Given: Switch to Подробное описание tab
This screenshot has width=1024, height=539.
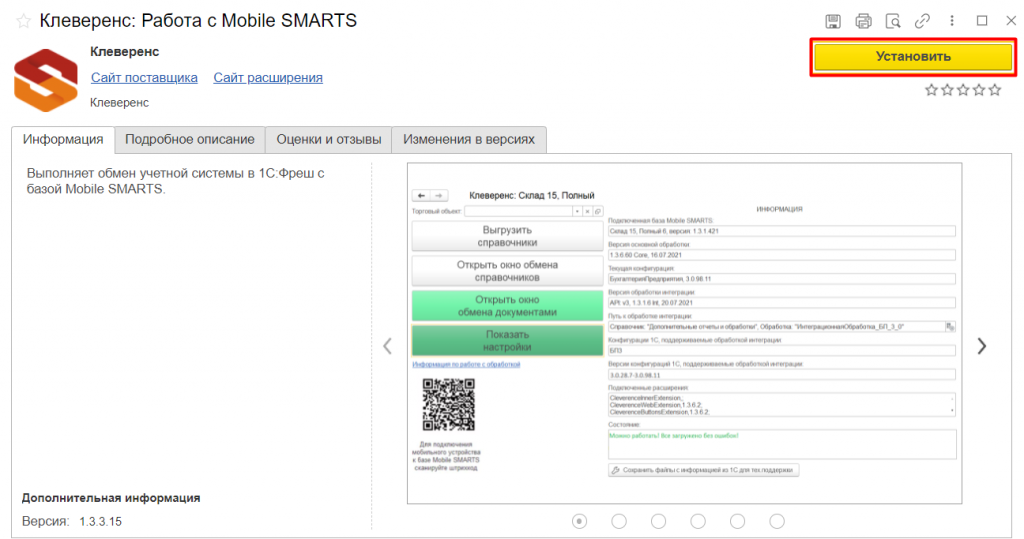Looking at the screenshot, I should pyautogui.click(x=190, y=140).
